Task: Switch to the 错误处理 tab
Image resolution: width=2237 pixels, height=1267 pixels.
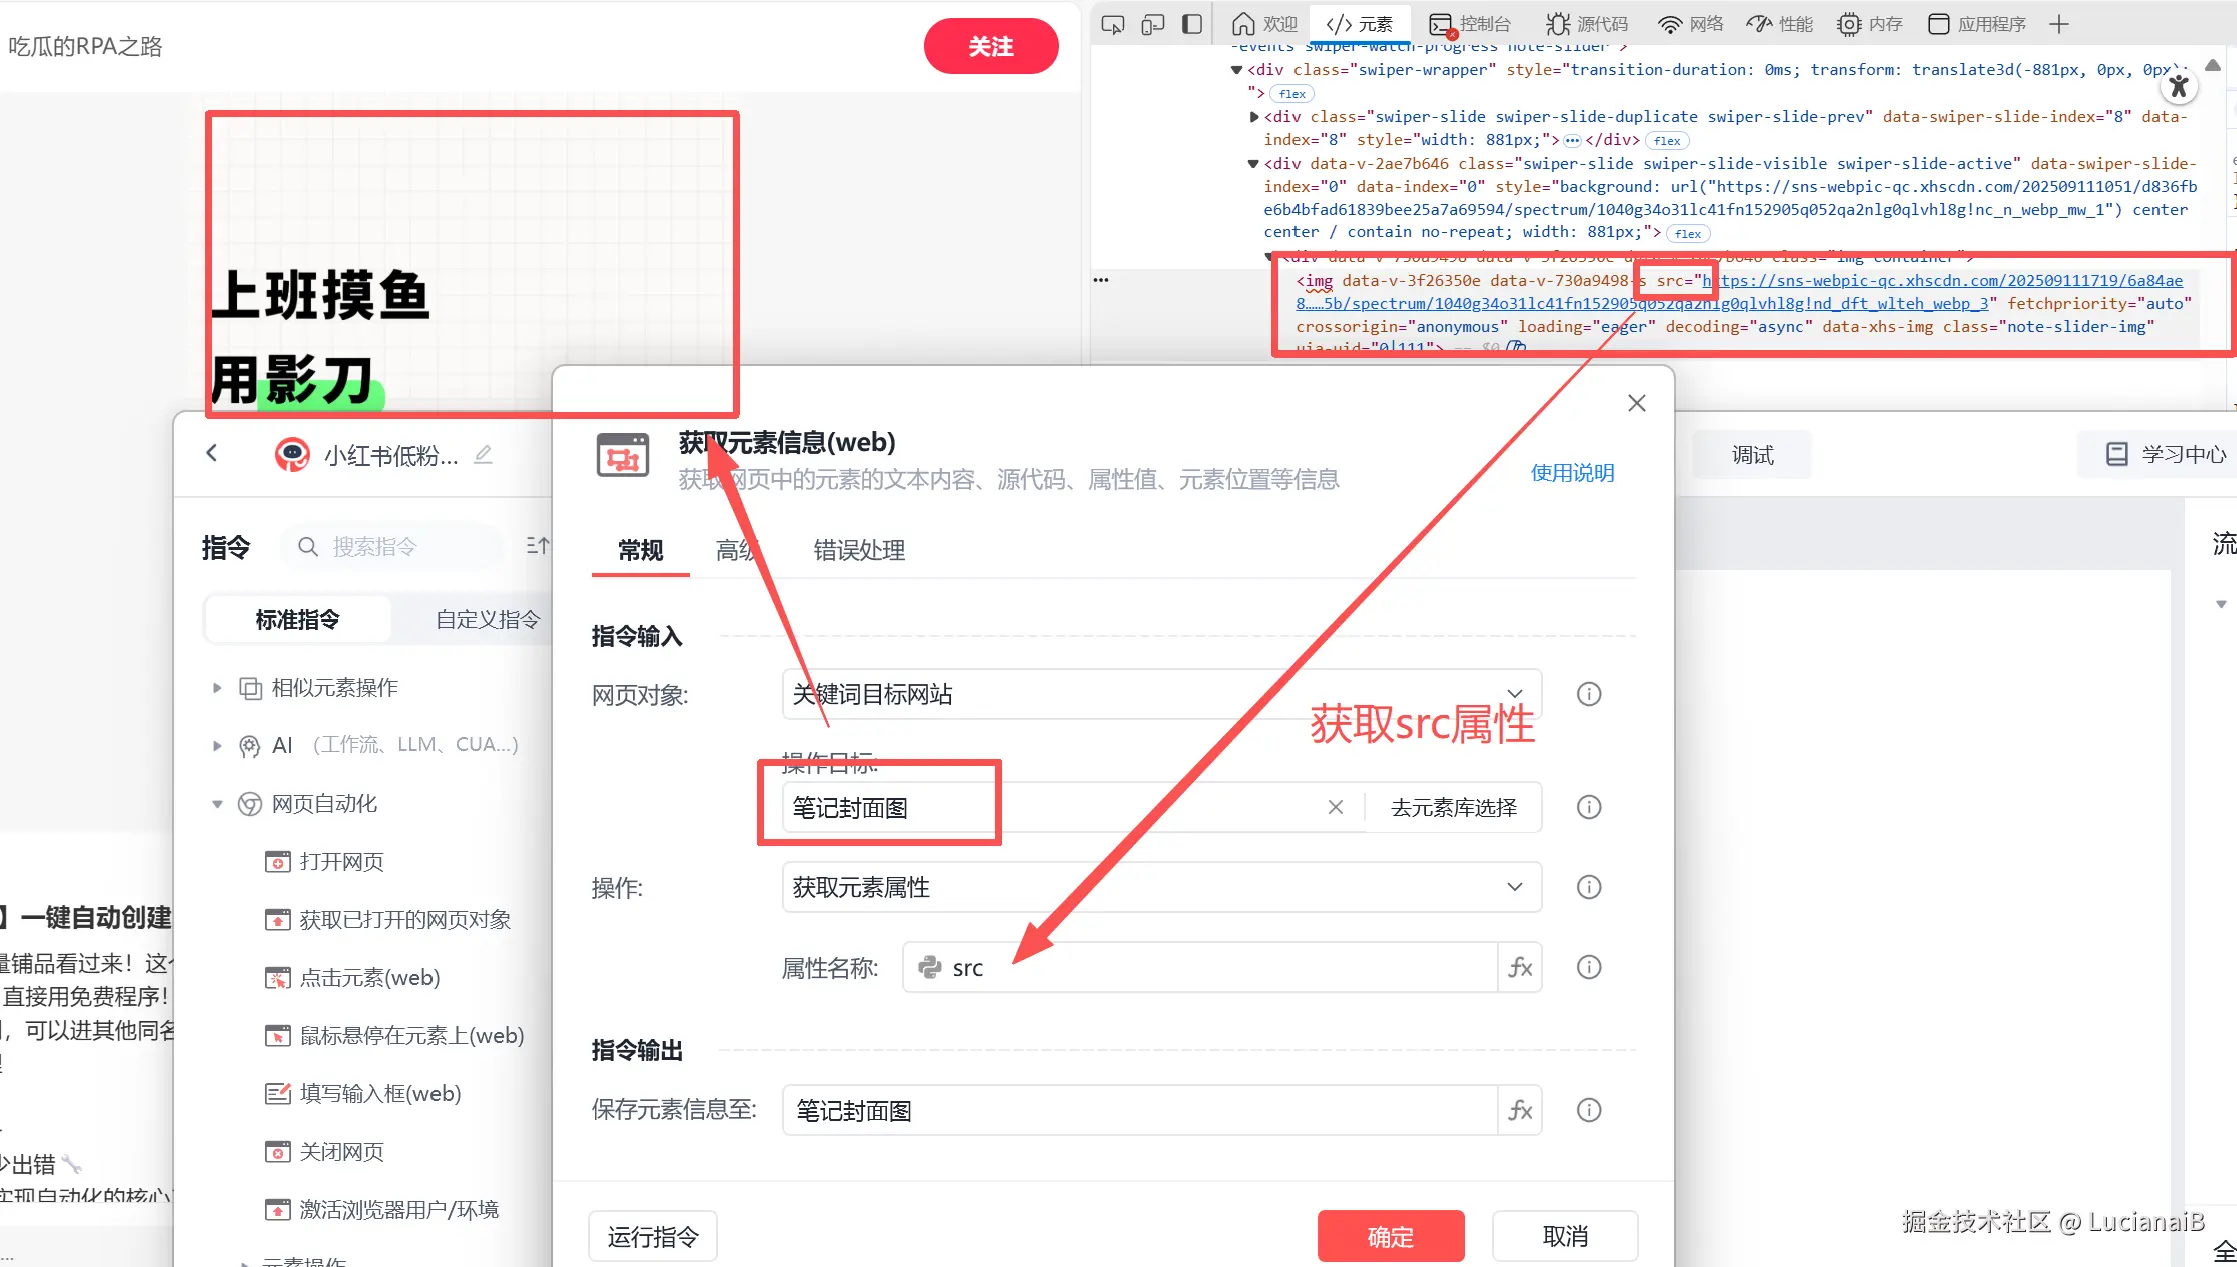Action: [x=859, y=550]
